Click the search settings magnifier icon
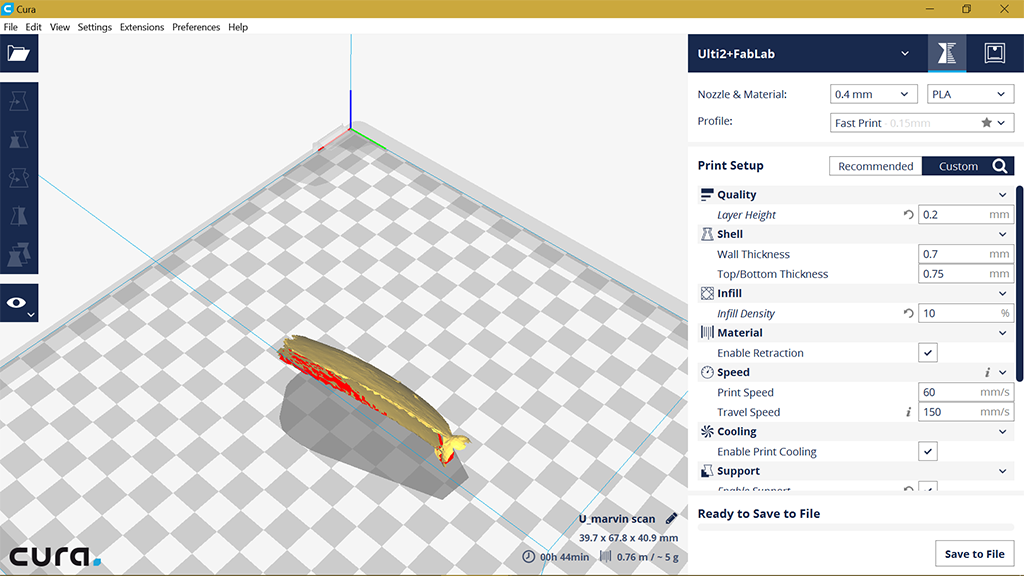The height and width of the screenshot is (576, 1024). point(1000,166)
